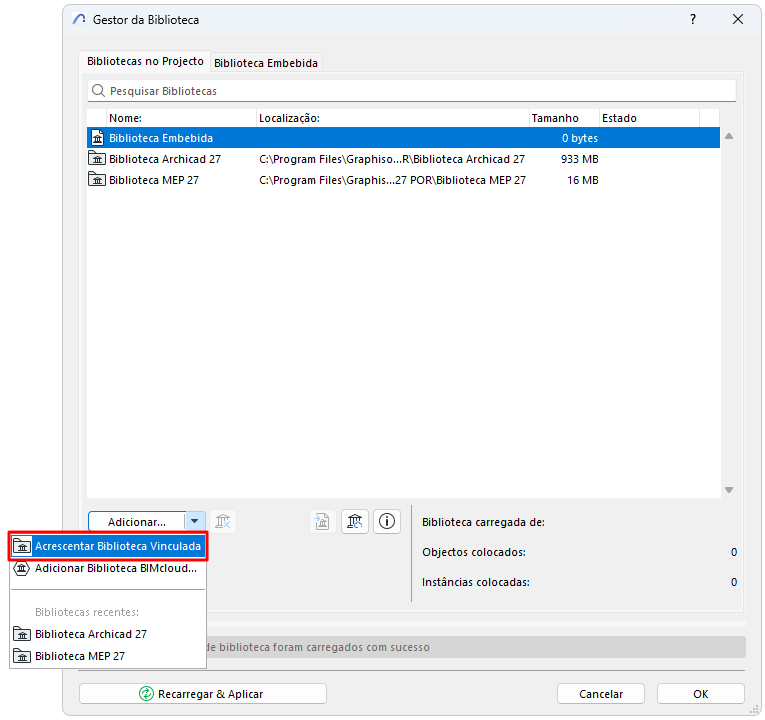Image resolution: width=765 pixels, height=720 pixels.
Task: Open the Adicionar dropdown arrow
Action: click(x=195, y=521)
